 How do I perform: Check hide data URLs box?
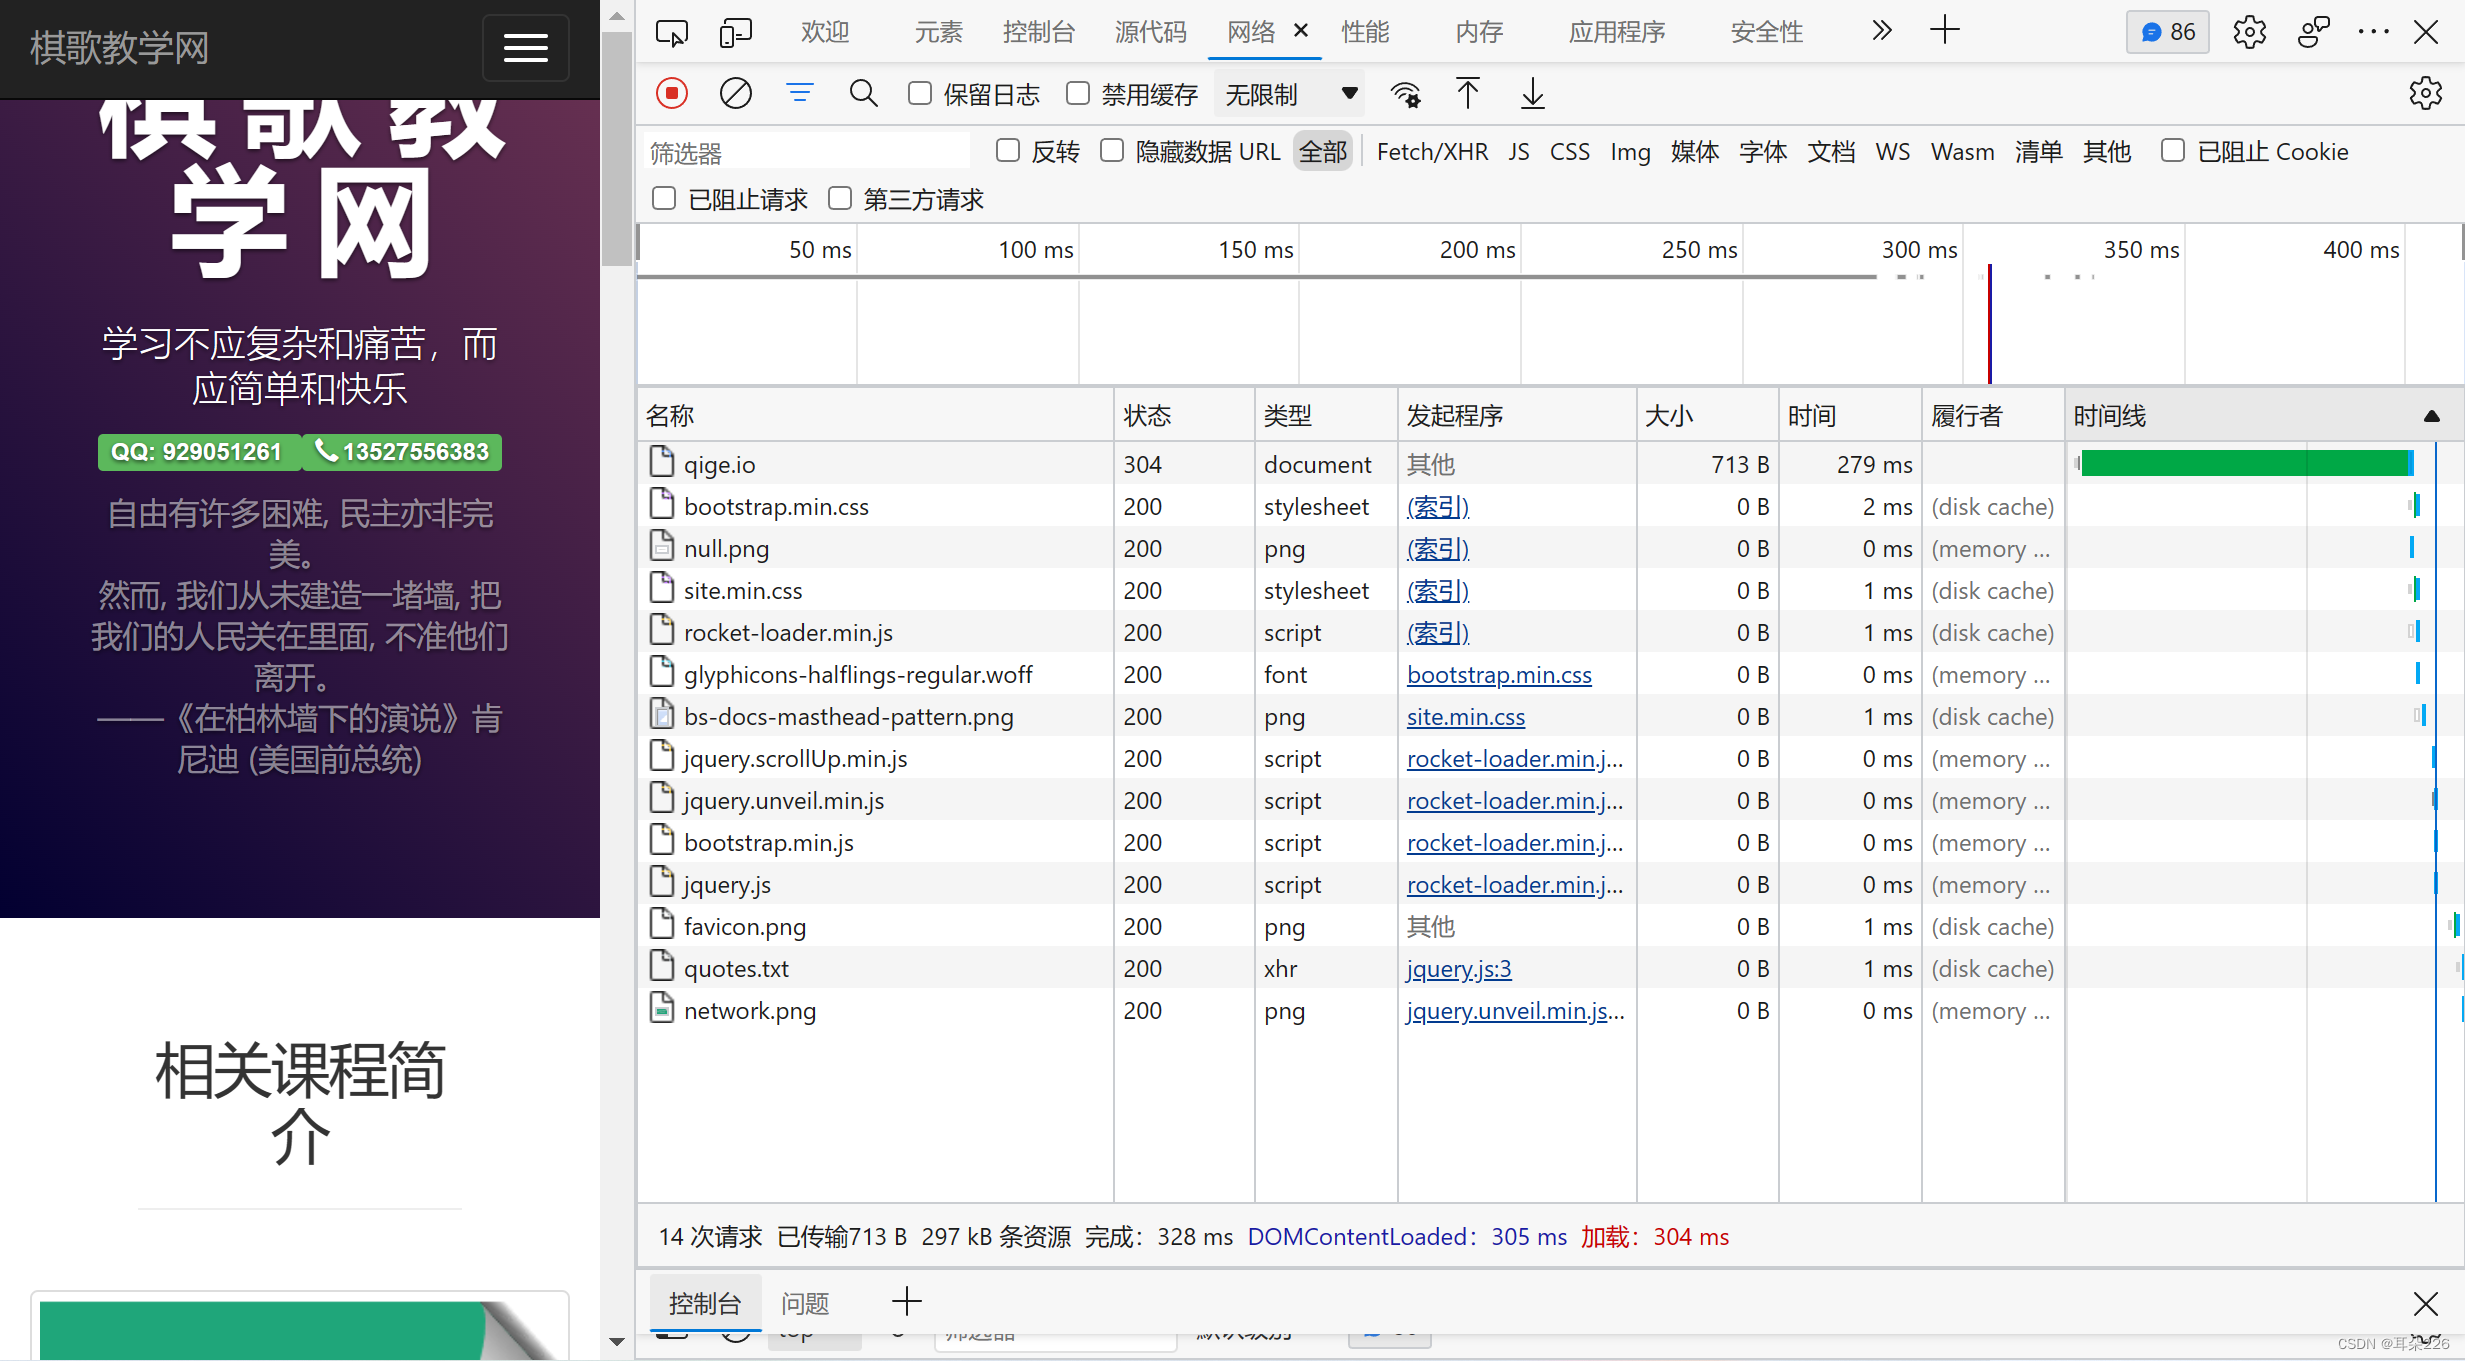1112,151
